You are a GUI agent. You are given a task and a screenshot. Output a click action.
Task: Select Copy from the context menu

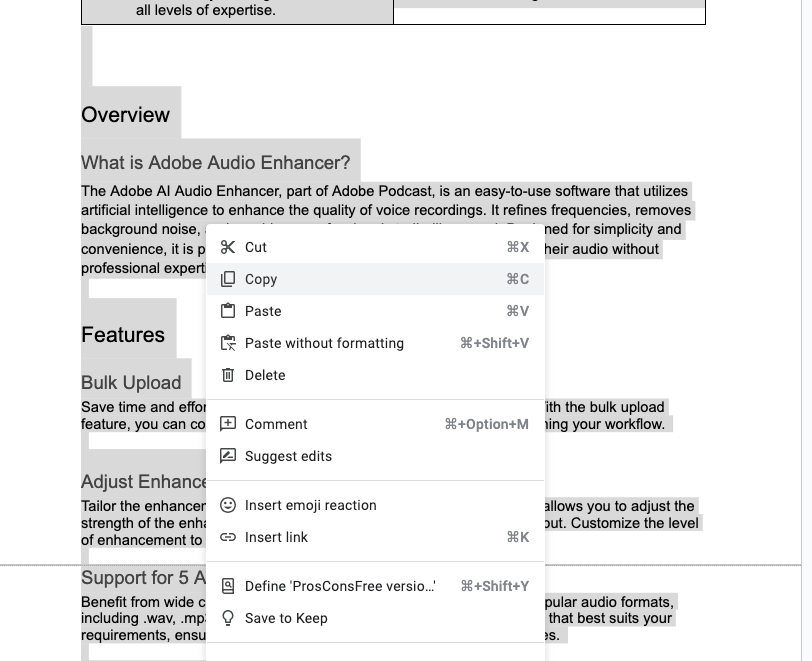[x=375, y=279]
